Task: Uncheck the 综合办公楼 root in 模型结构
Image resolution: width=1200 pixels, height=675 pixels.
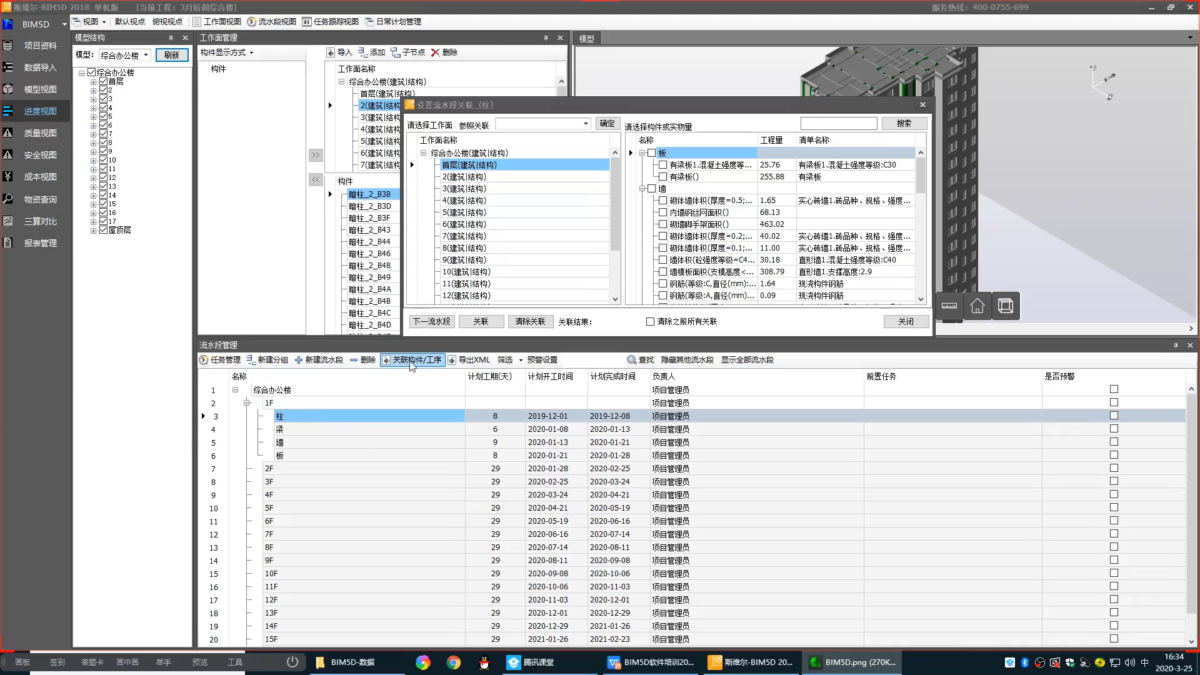Action: (92, 73)
